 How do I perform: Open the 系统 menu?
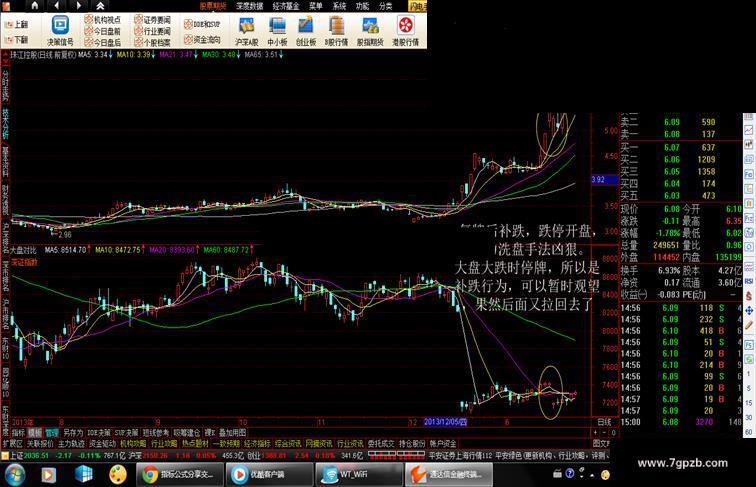coord(339,6)
